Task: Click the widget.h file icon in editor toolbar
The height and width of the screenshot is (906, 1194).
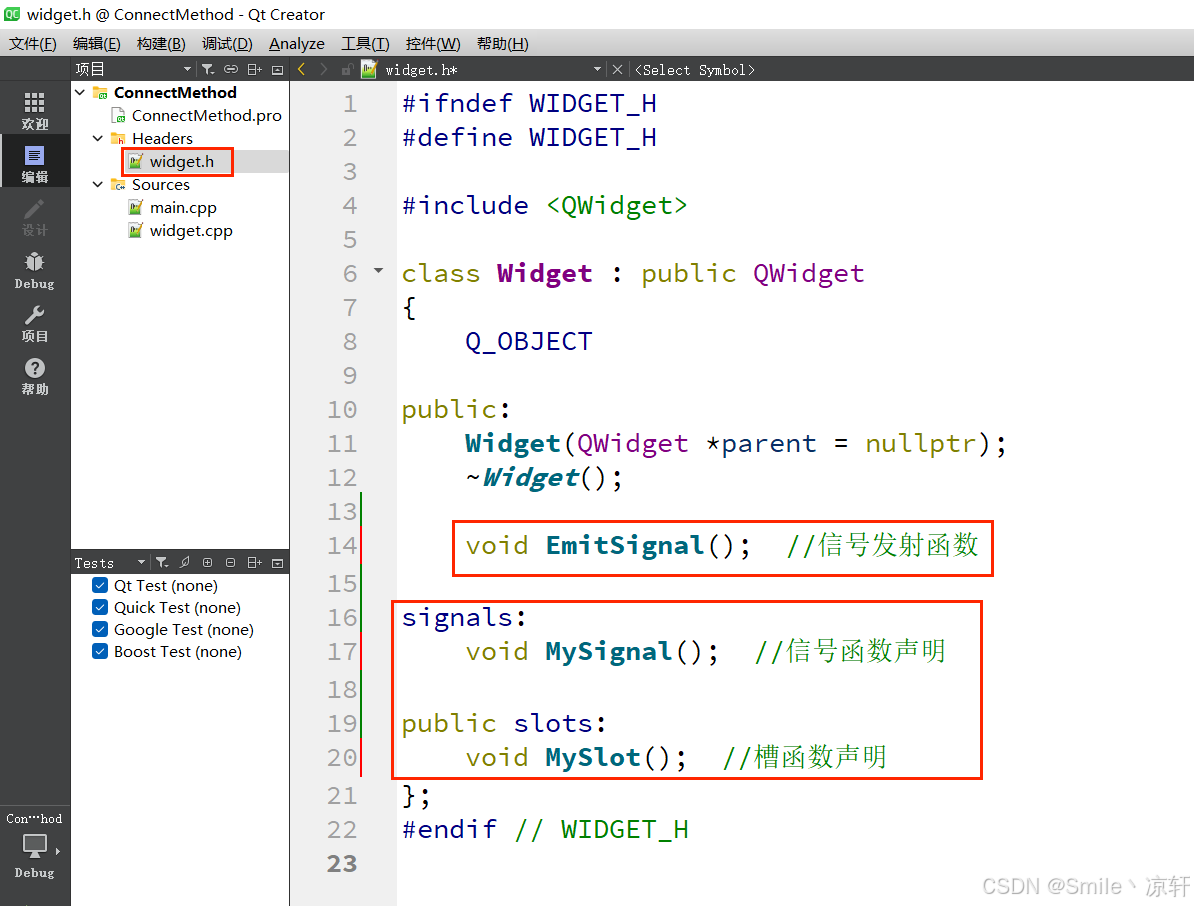Action: click(x=369, y=69)
